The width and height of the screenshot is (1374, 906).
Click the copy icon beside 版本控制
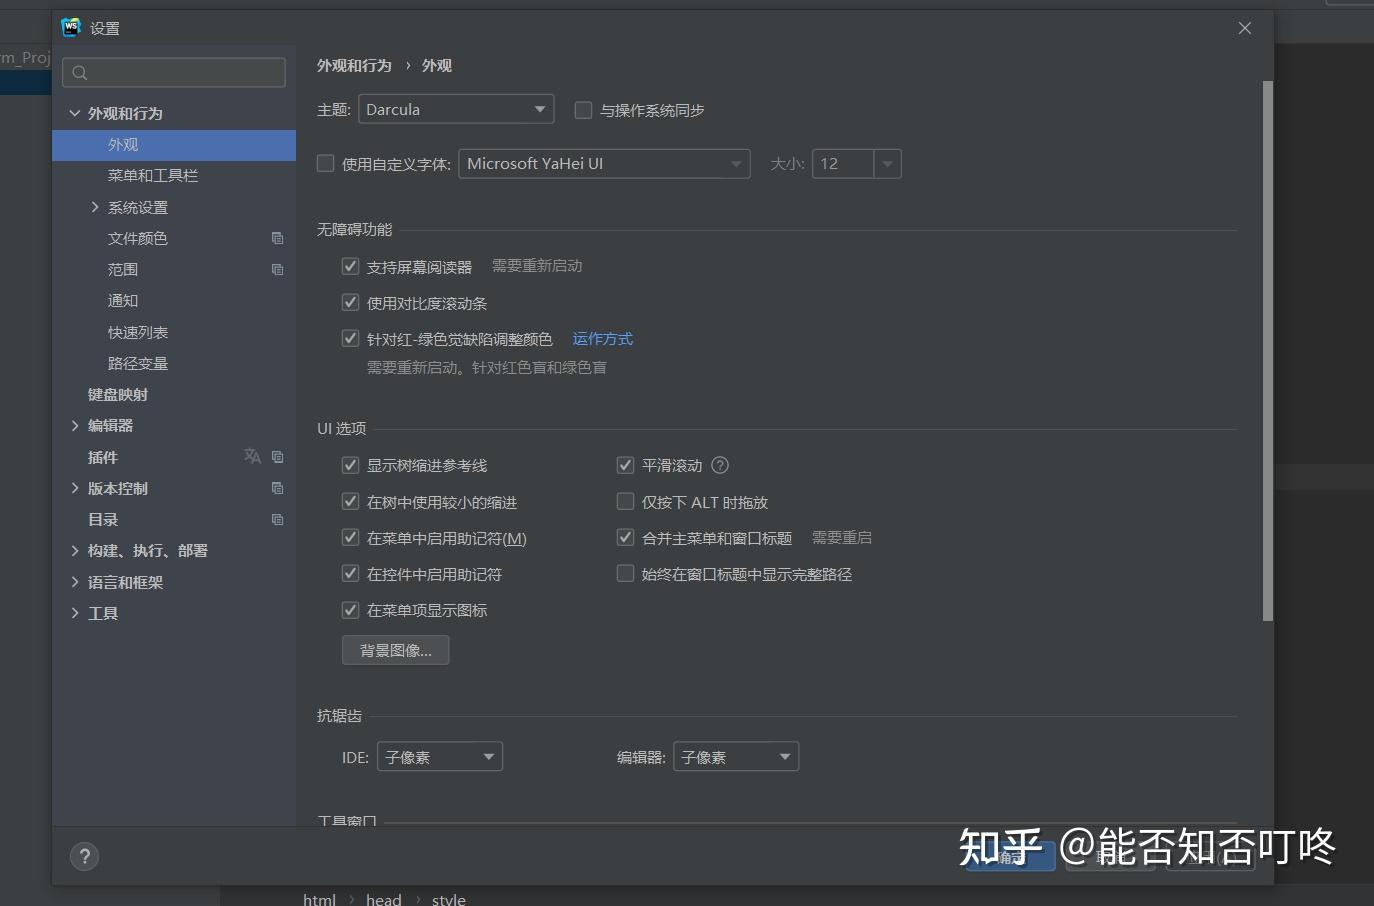(277, 488)
